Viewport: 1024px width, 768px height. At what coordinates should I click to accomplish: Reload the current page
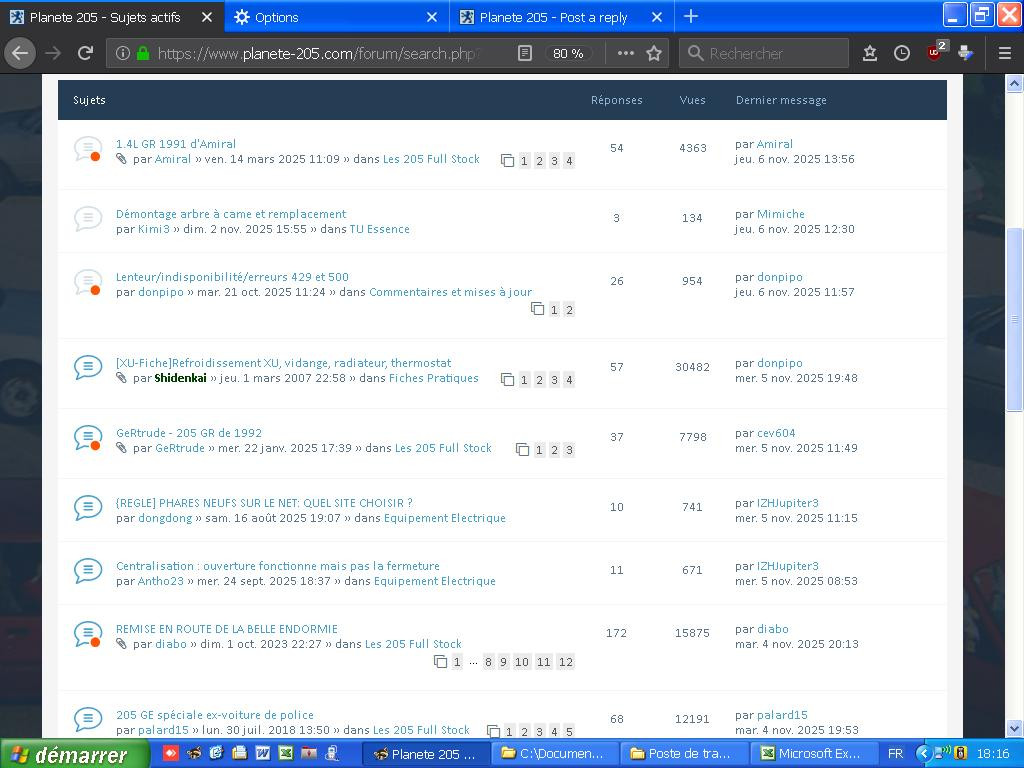pyautogui.click(x=86, y=53)
